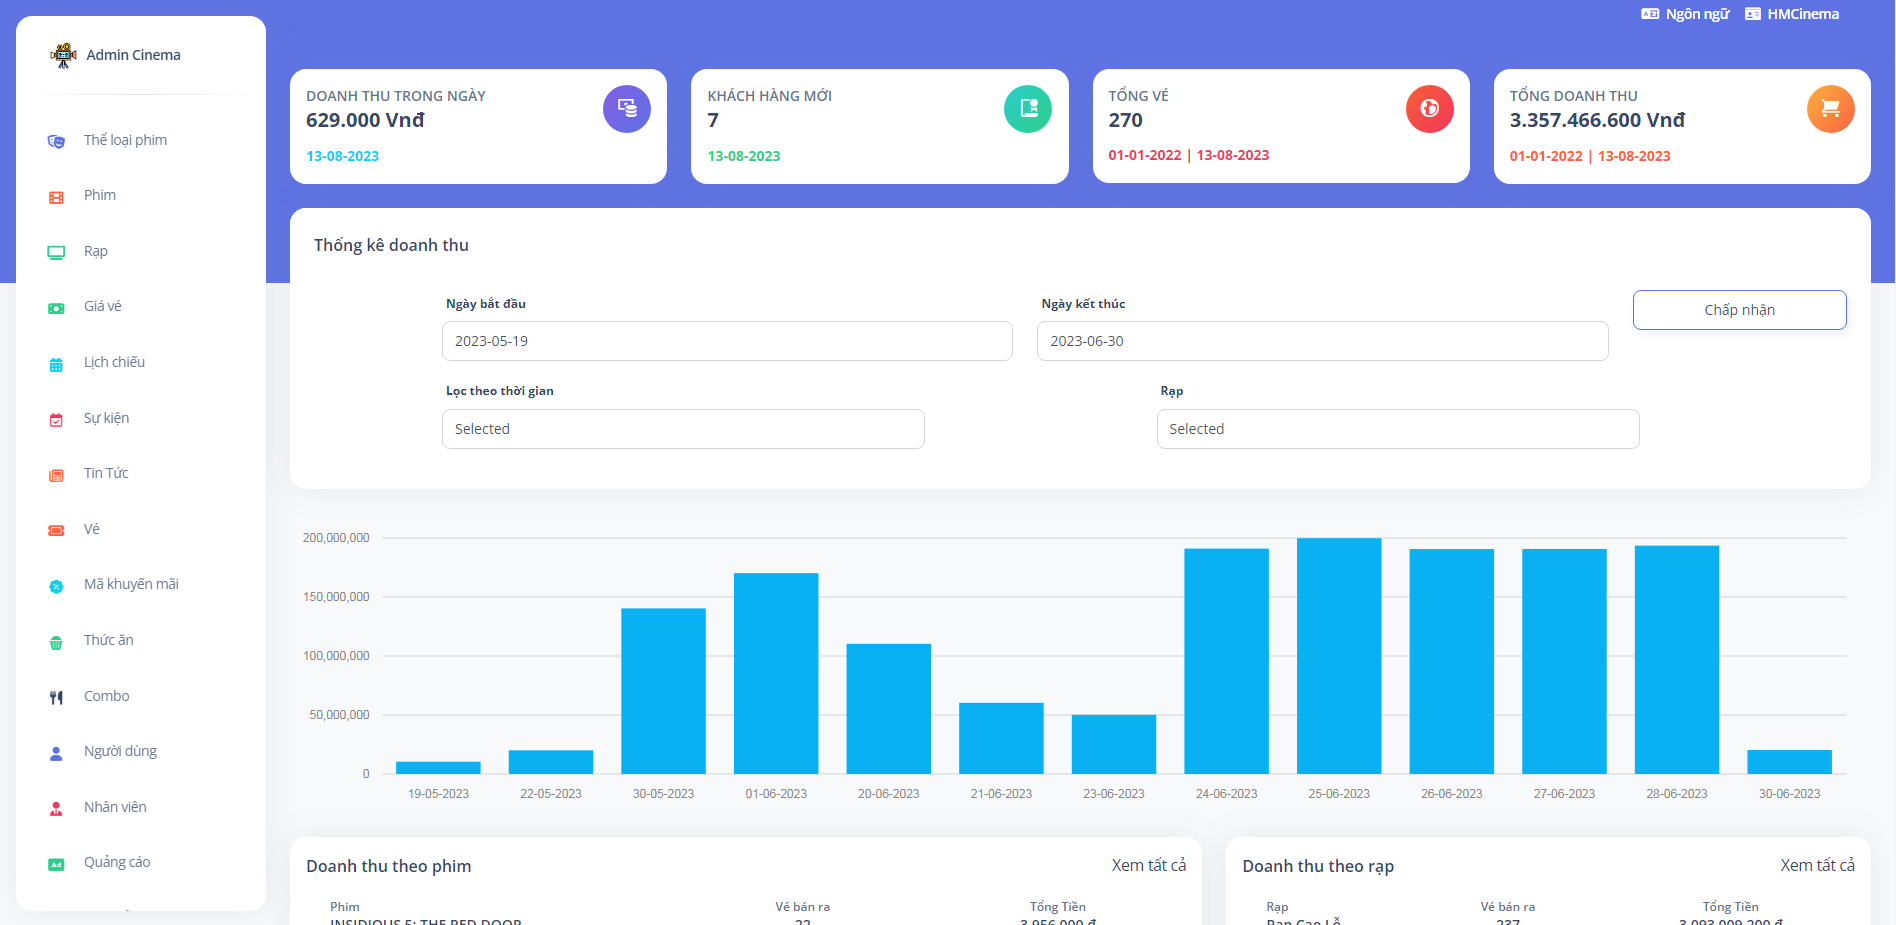Screen dimensions: 1896x925
Task: Click the Người dùng user icon
Action: coord(56,753)
